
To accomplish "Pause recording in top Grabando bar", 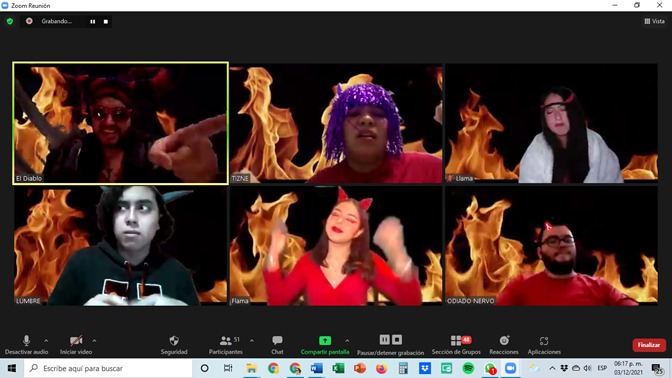I will 93,21.
